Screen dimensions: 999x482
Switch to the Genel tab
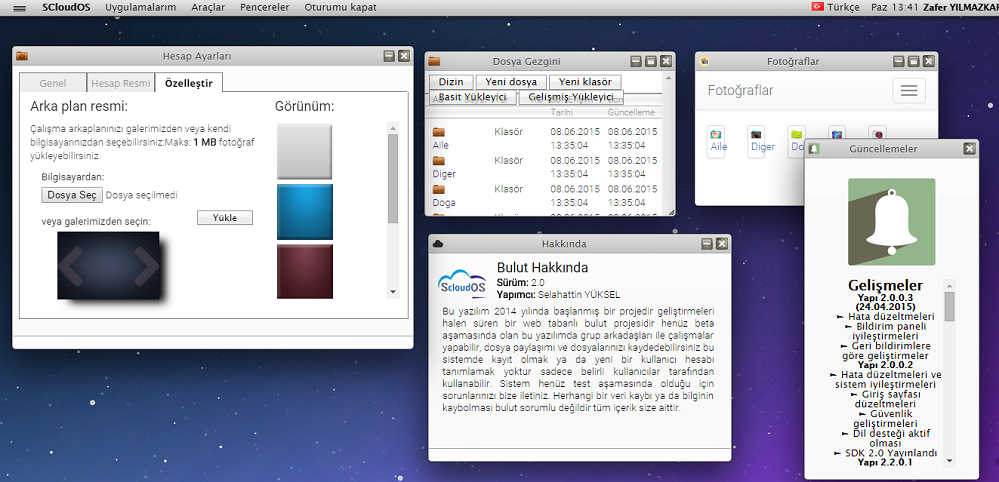[x=52, y=83]
